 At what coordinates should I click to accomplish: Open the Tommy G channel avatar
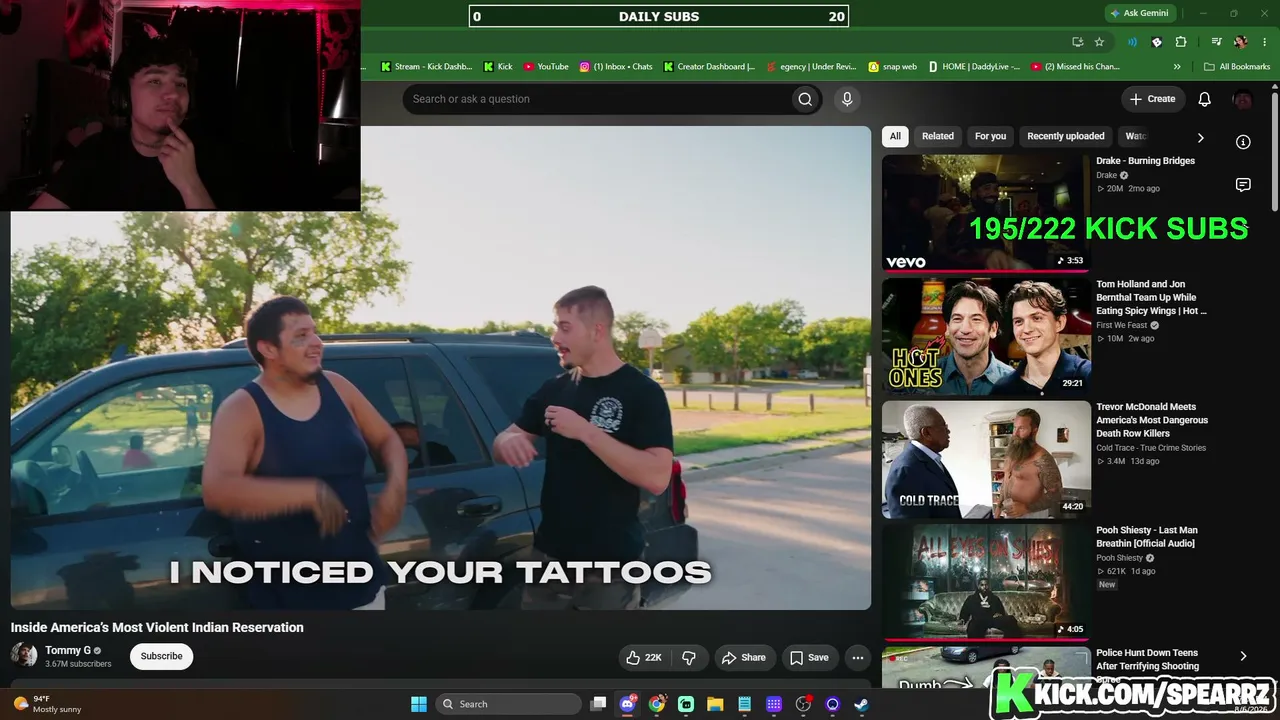point(24,656)
